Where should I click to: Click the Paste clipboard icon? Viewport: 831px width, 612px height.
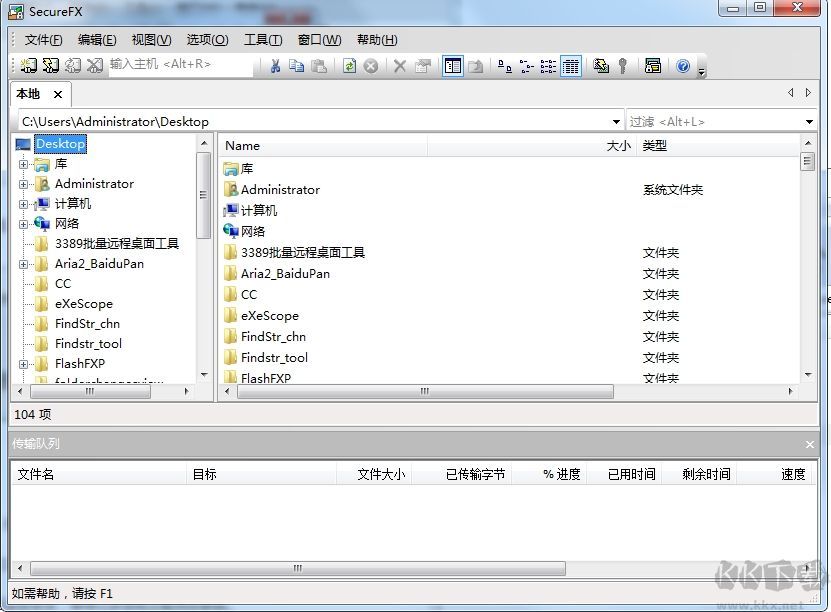pyautogui.click(x=319, y=66)
